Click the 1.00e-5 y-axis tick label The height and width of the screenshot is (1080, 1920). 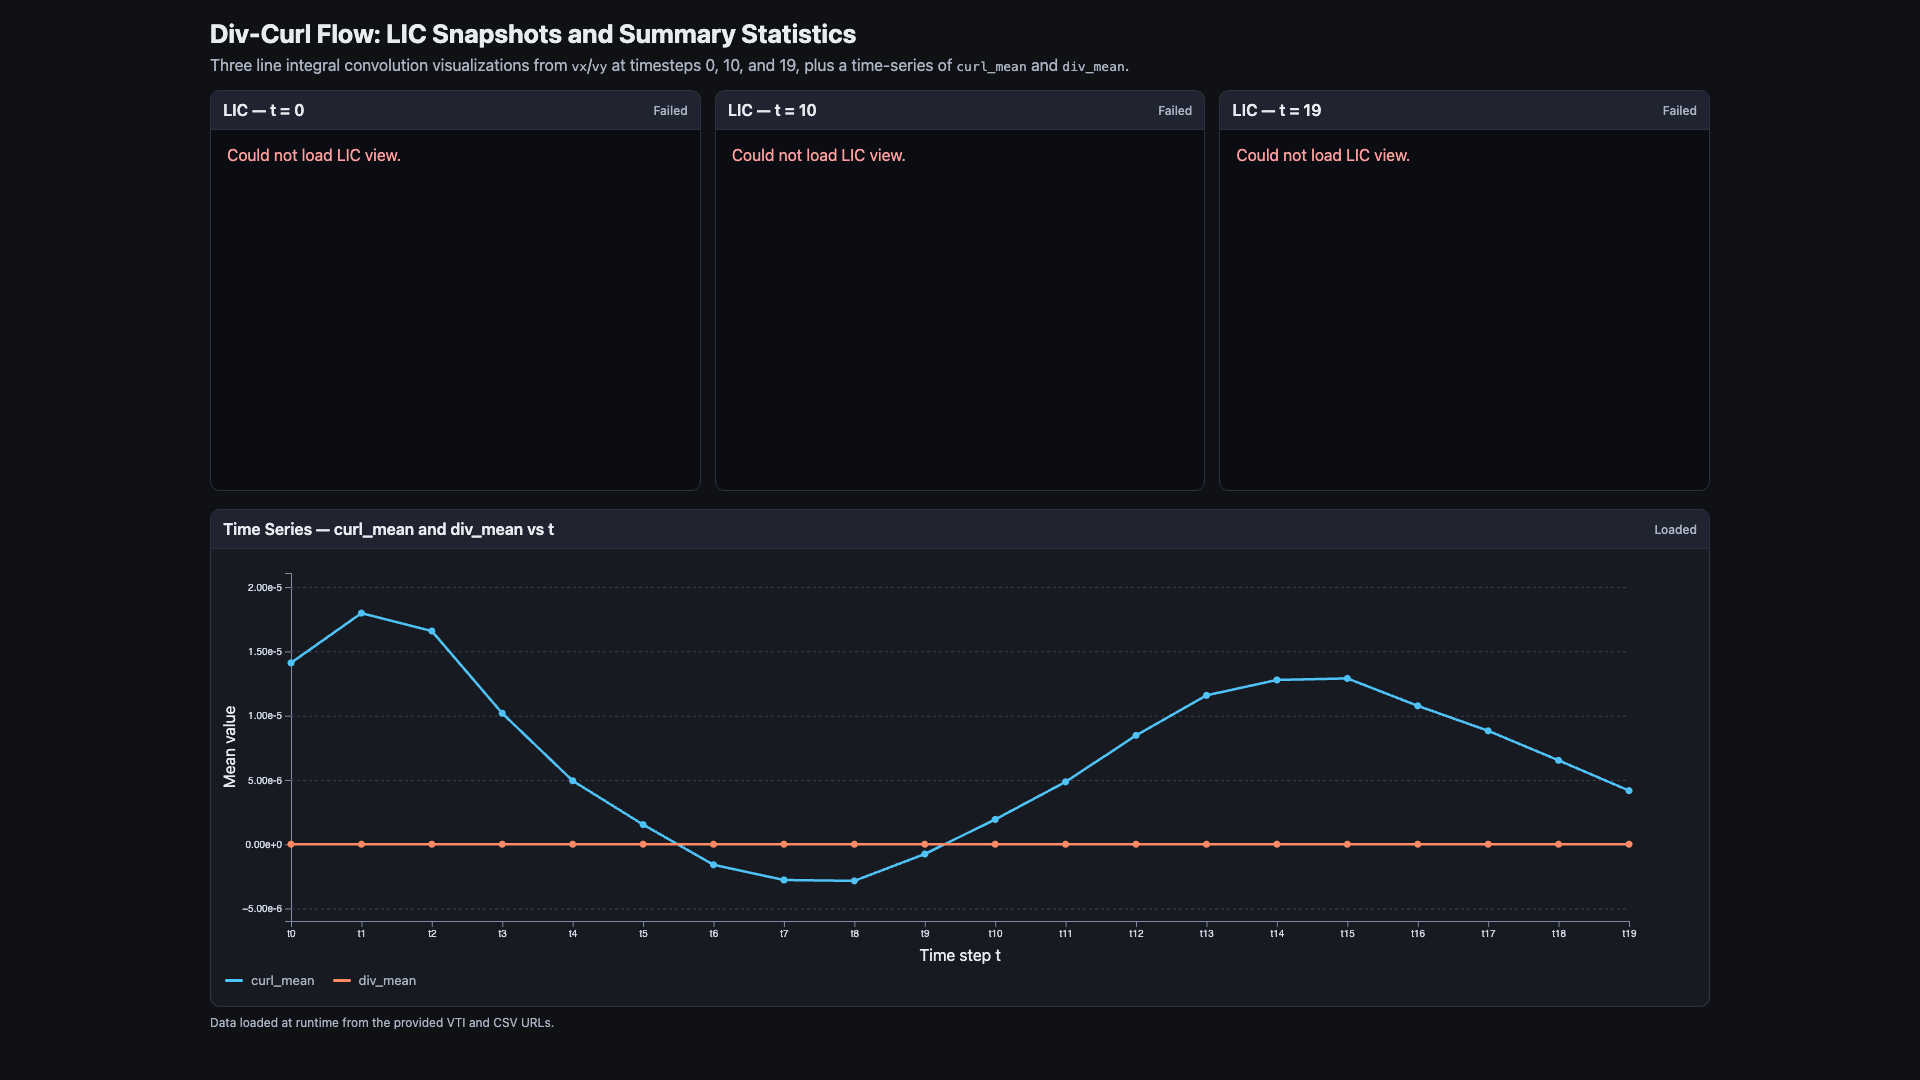(x=265, y=716)
